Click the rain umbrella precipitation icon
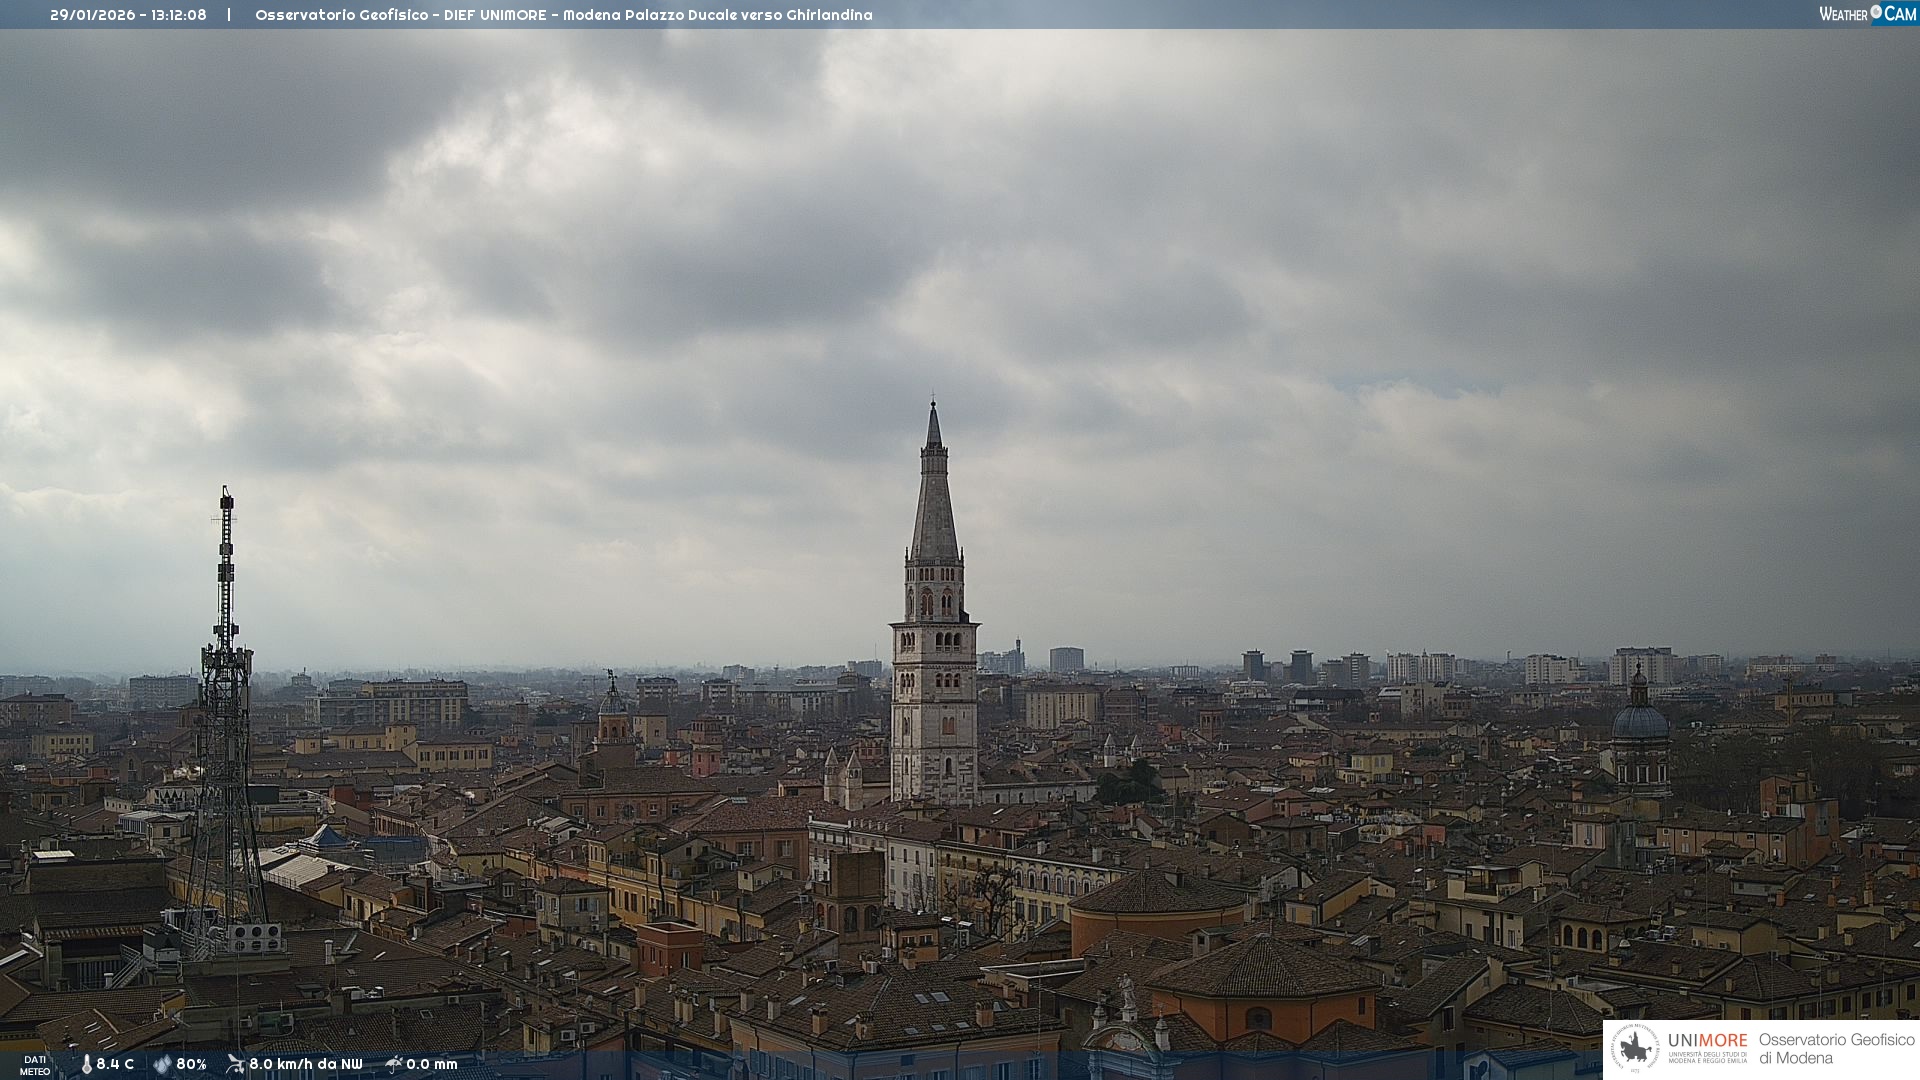 393,1064
